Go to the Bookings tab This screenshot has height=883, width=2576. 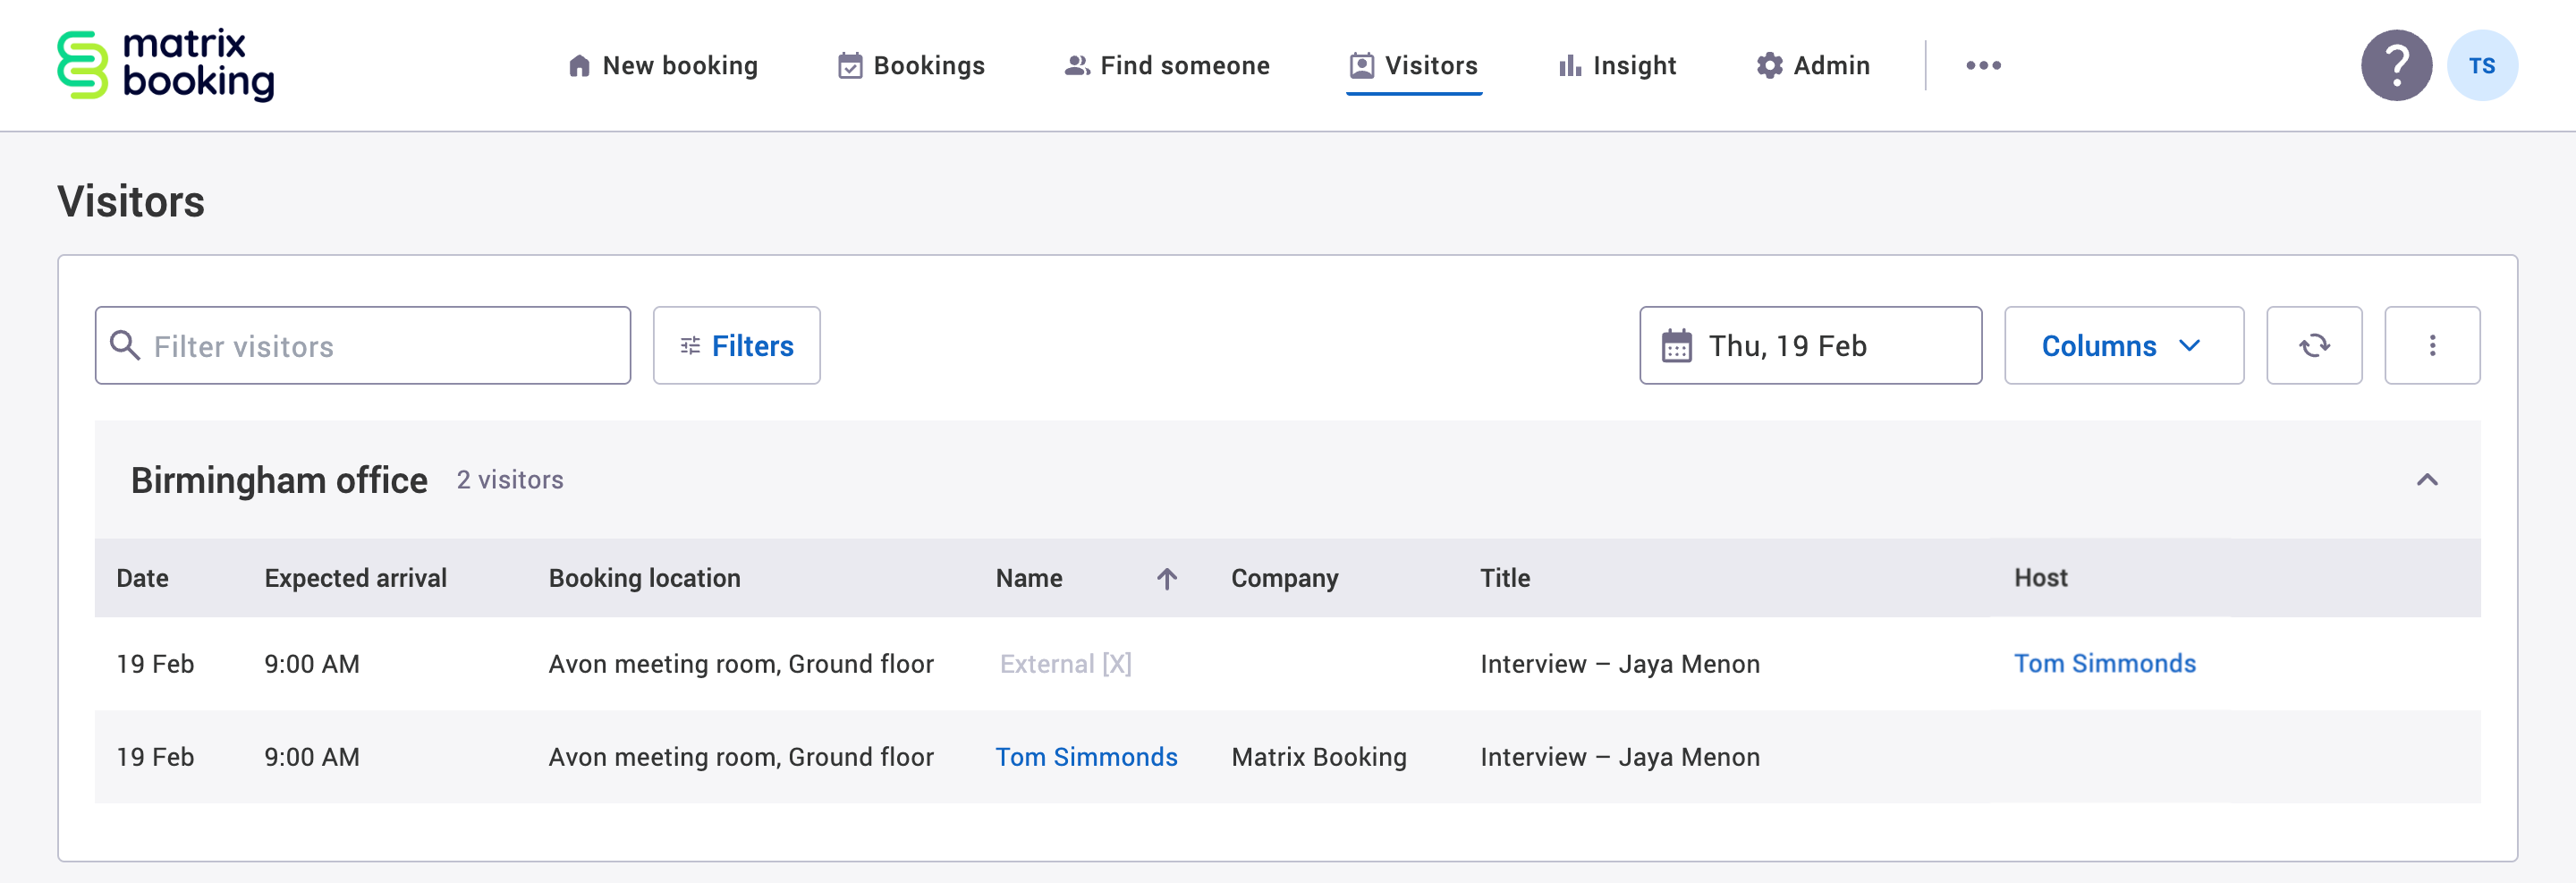click(x=911, y=65)
